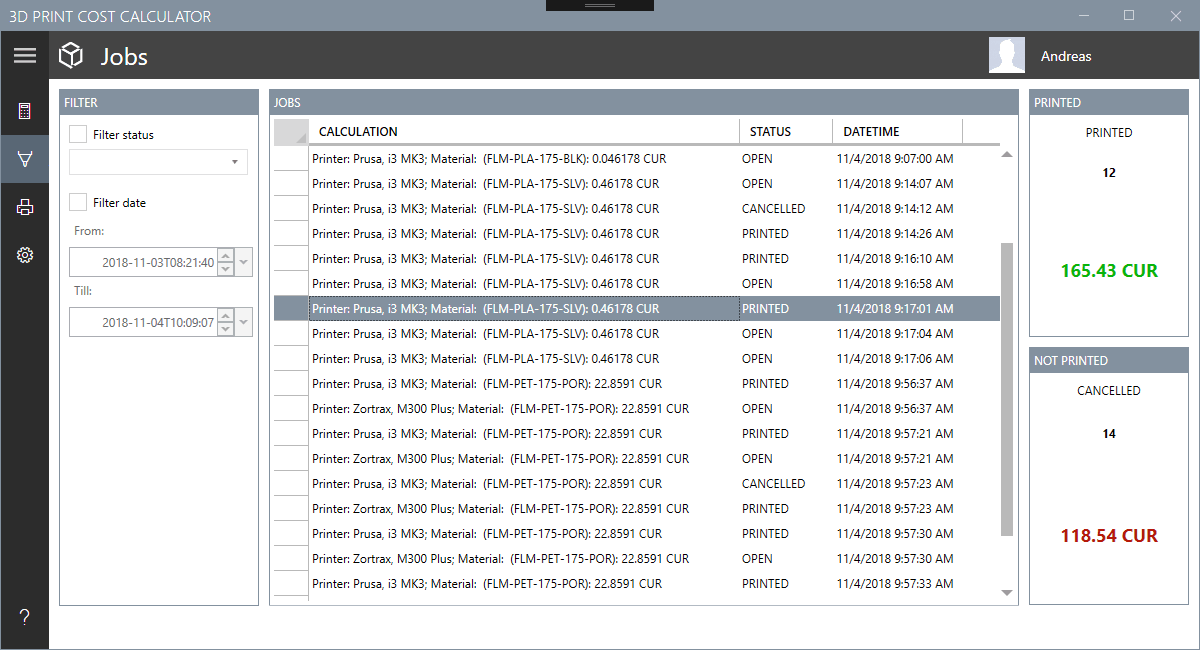1200x650 pixels.
Task: Select the Prusa CANCELLED job at 9:57:23 AM
Action: [637, 484]
